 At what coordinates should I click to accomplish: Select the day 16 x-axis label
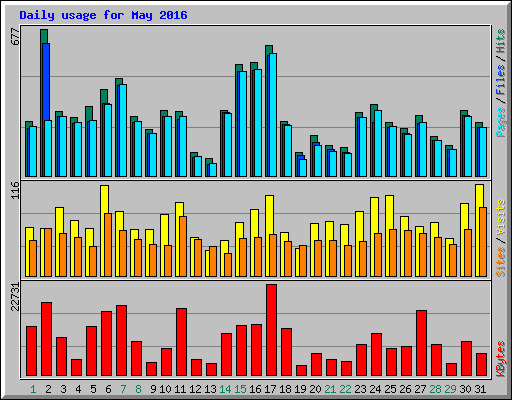click(x=255, y=389)
